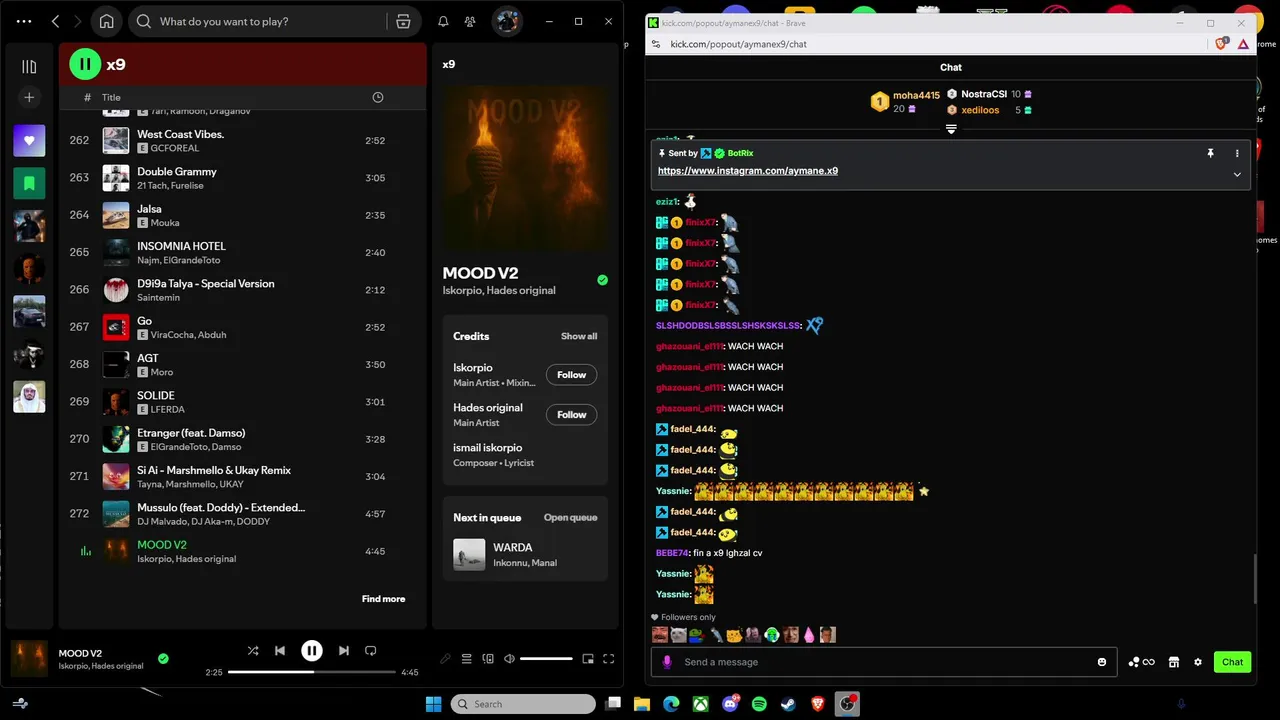Open Steam from the Windows taskbar
1280x720 pixels.
click(x=789, y=704)
